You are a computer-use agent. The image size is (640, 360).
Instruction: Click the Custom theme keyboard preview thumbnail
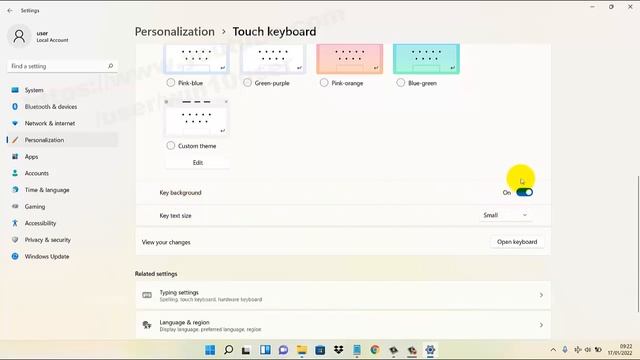click(x=196, y=118)
